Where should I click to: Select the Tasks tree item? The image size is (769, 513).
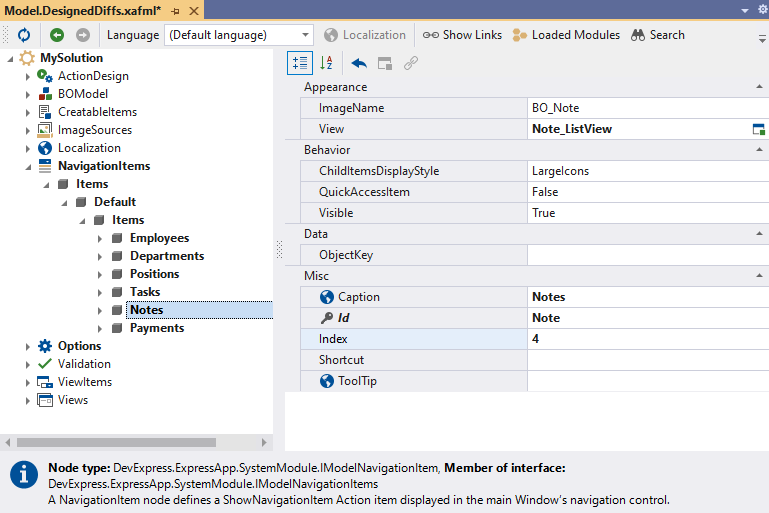pos(145,292)
